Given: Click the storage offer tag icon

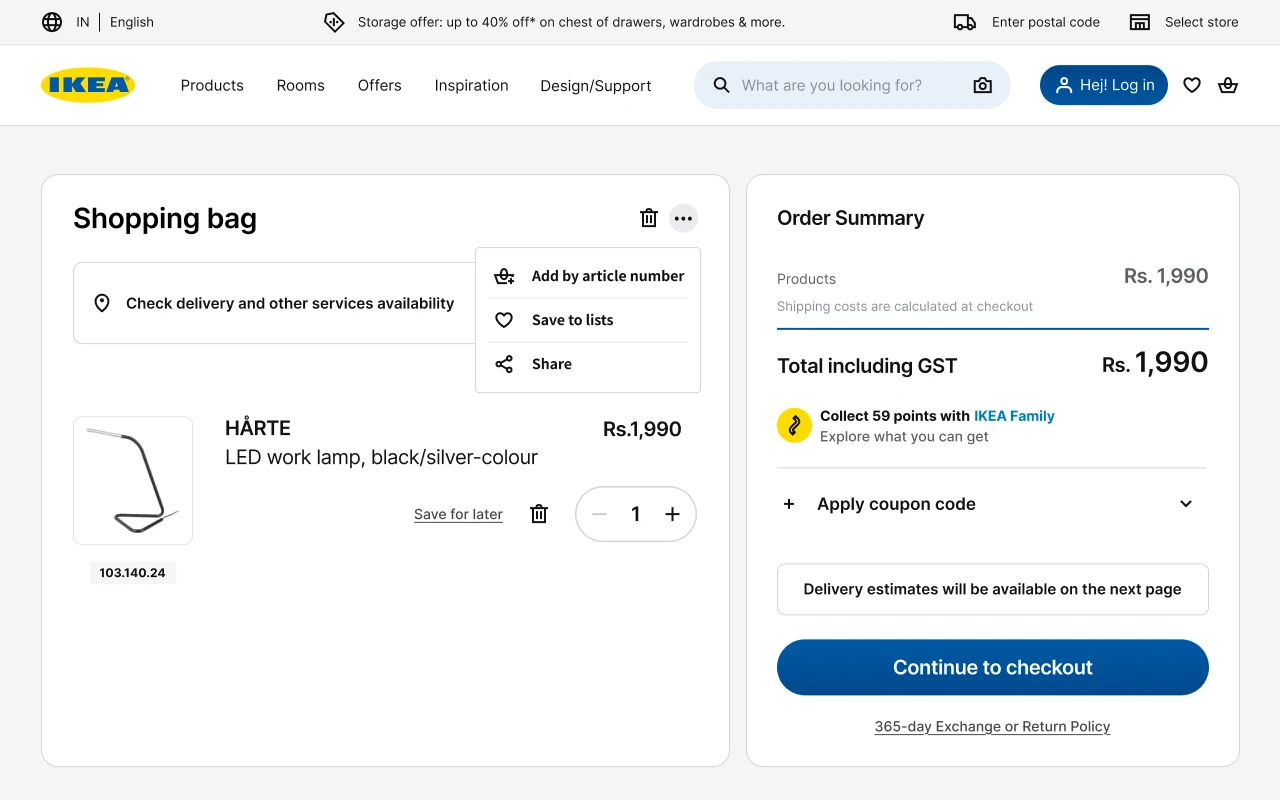Looking at the screenshot, I should [x=334, y=22].
